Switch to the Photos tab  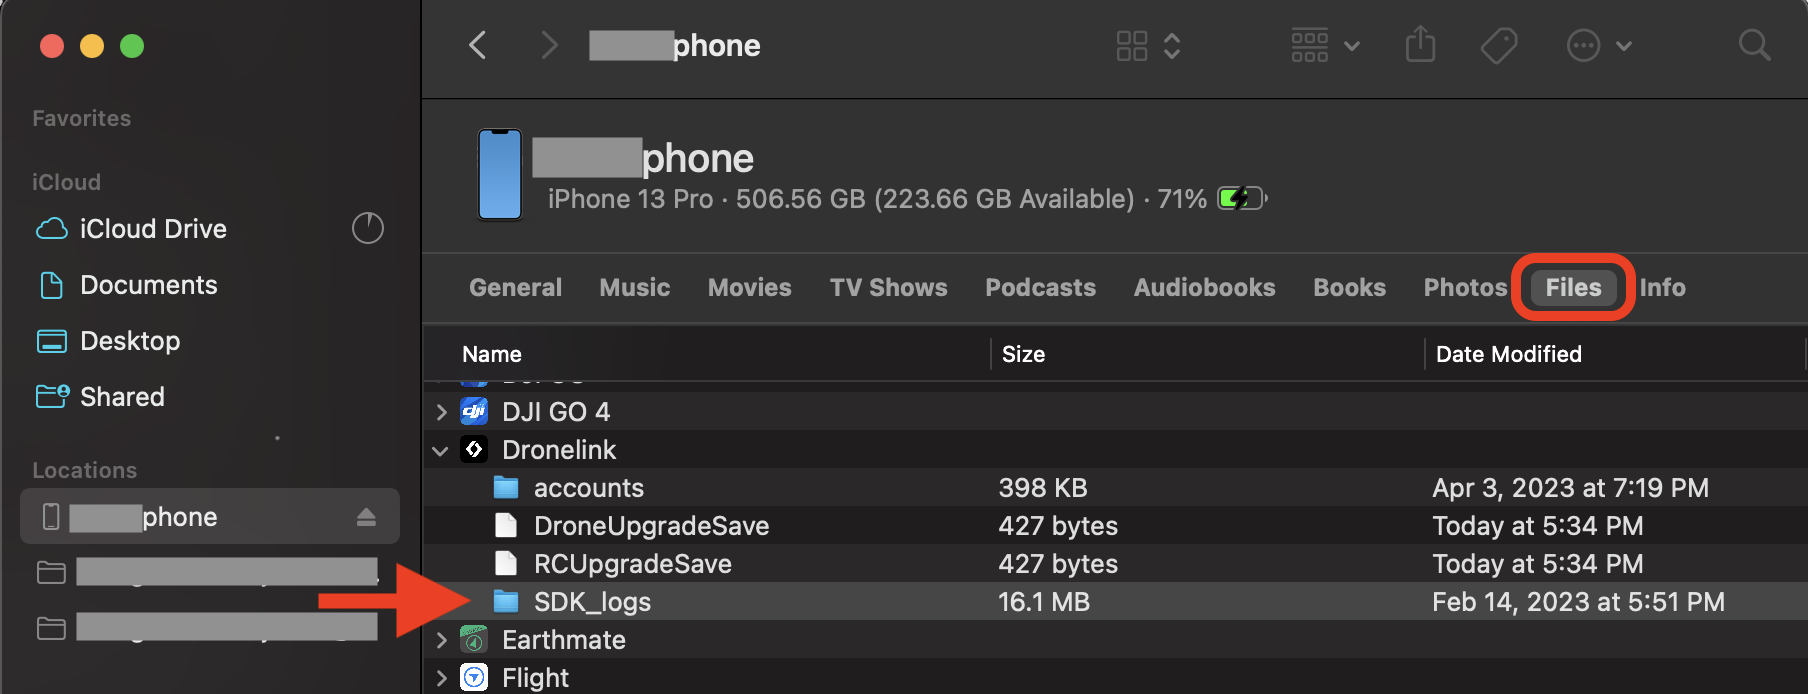pyautogui.click(x=1465, y=288)
